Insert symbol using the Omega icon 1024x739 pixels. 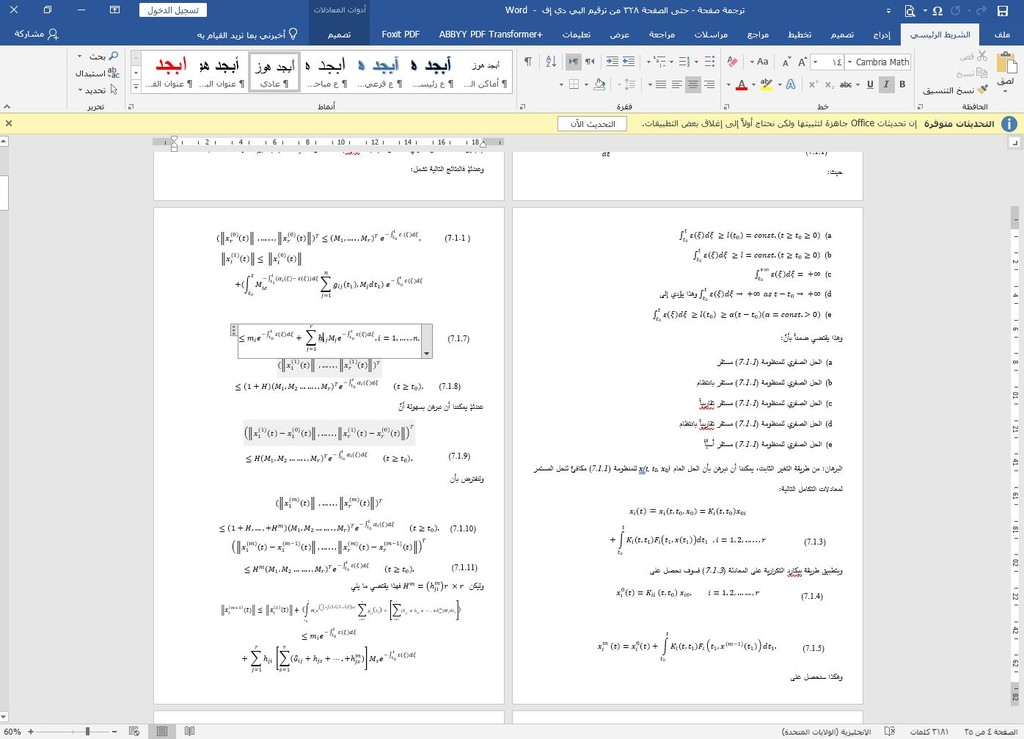click(x=938, y=10)
